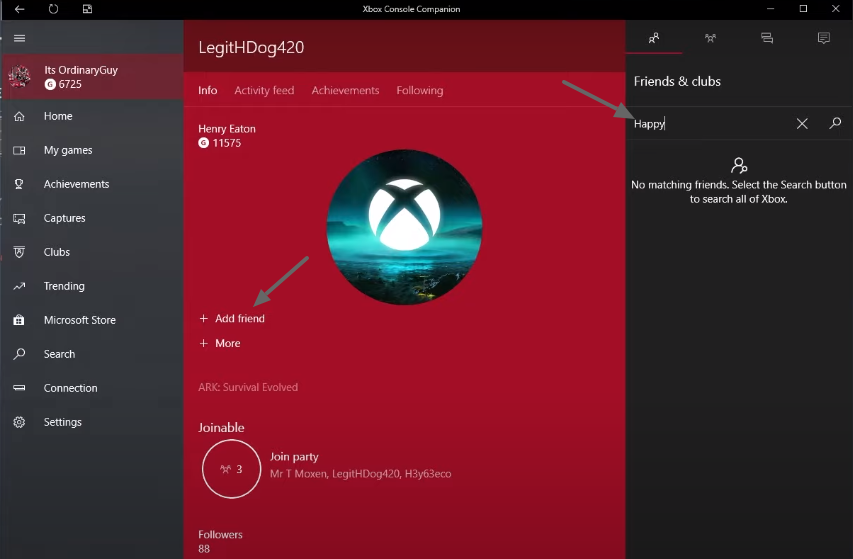853x559 pixels.
Task: Switch to the Following tab
Action: click(x=419, y=90)
